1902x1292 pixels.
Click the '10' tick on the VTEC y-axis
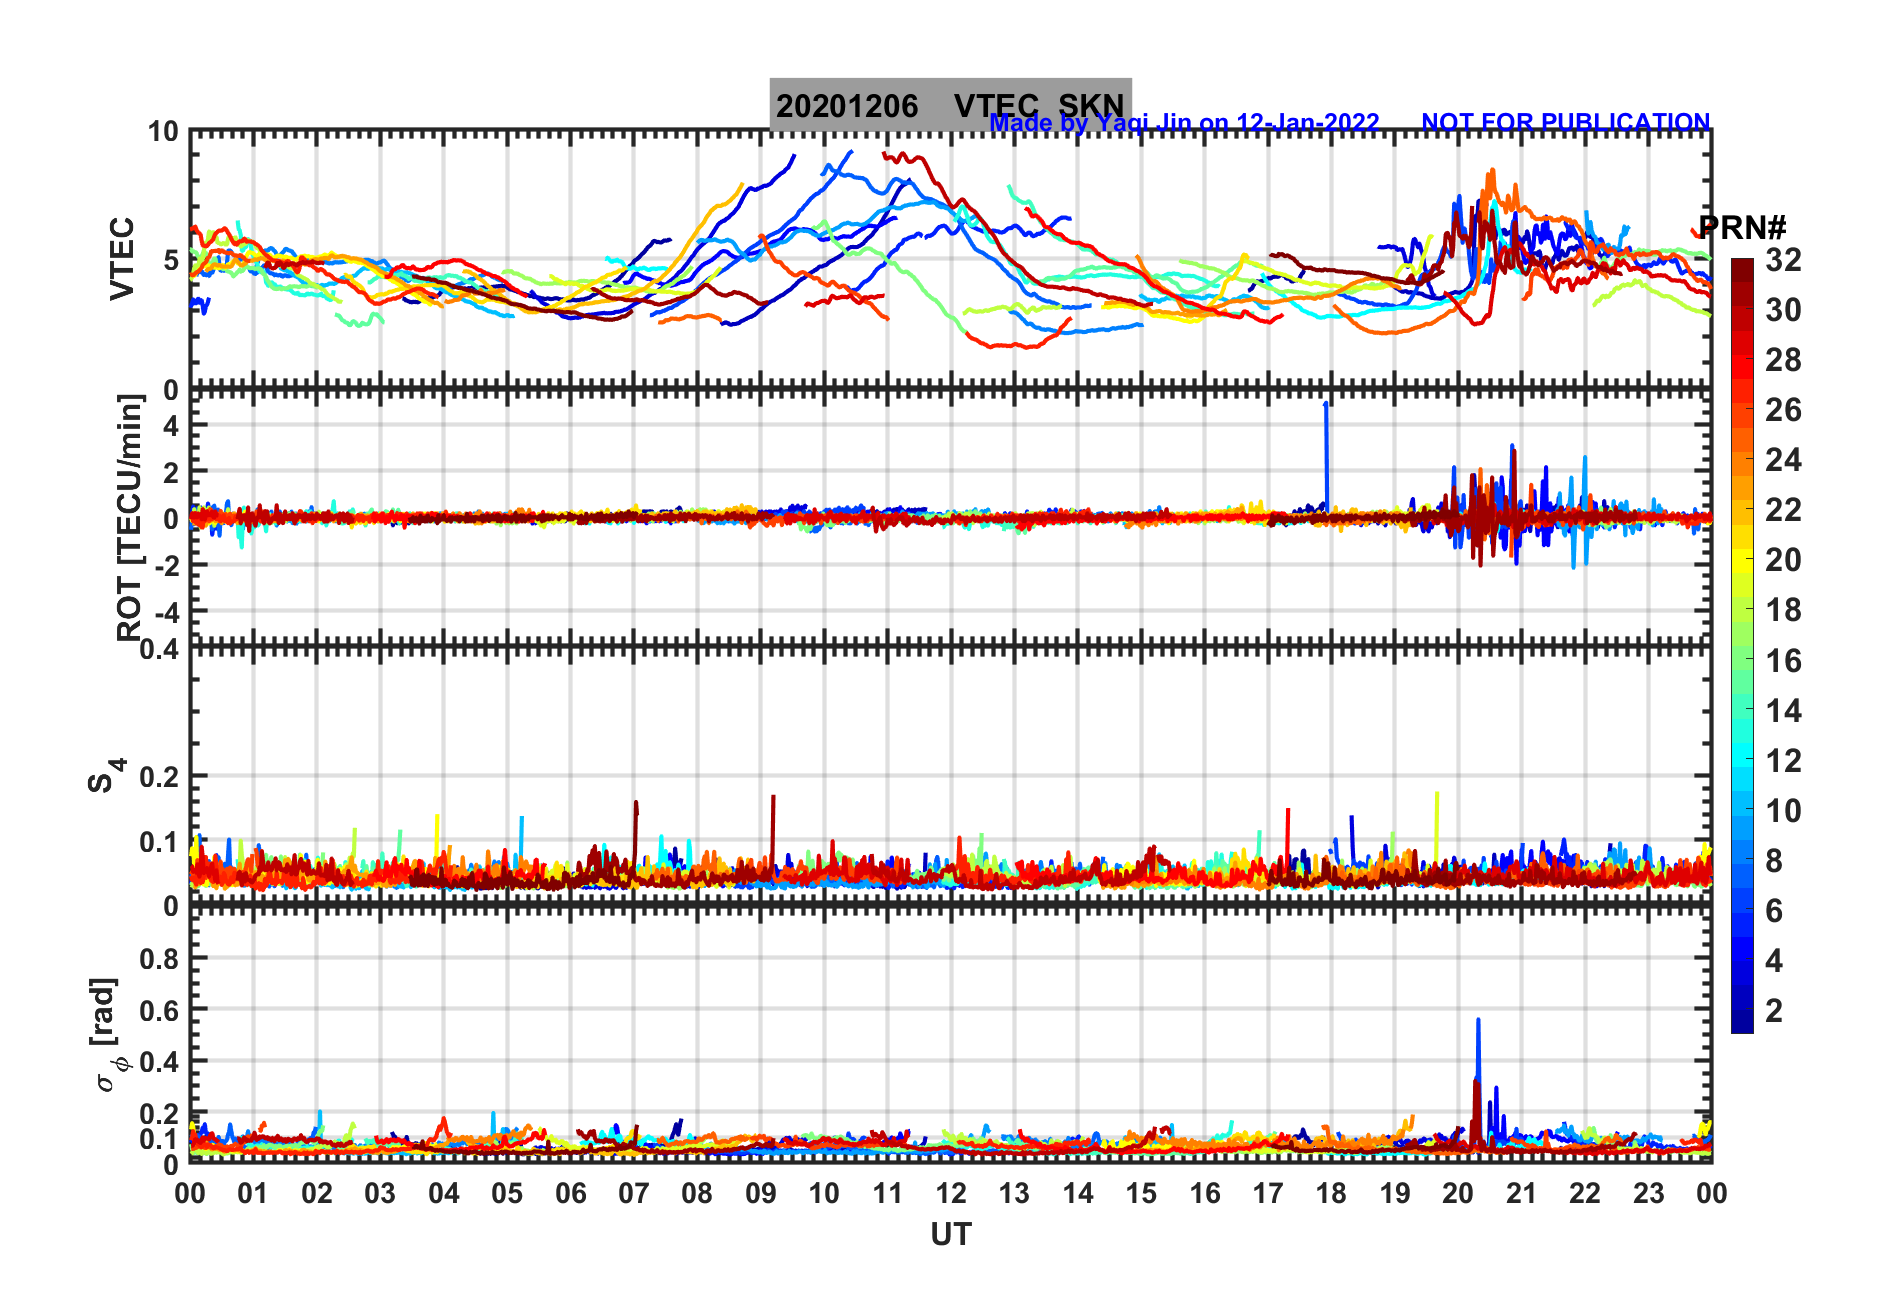click(x=163, y=132)
